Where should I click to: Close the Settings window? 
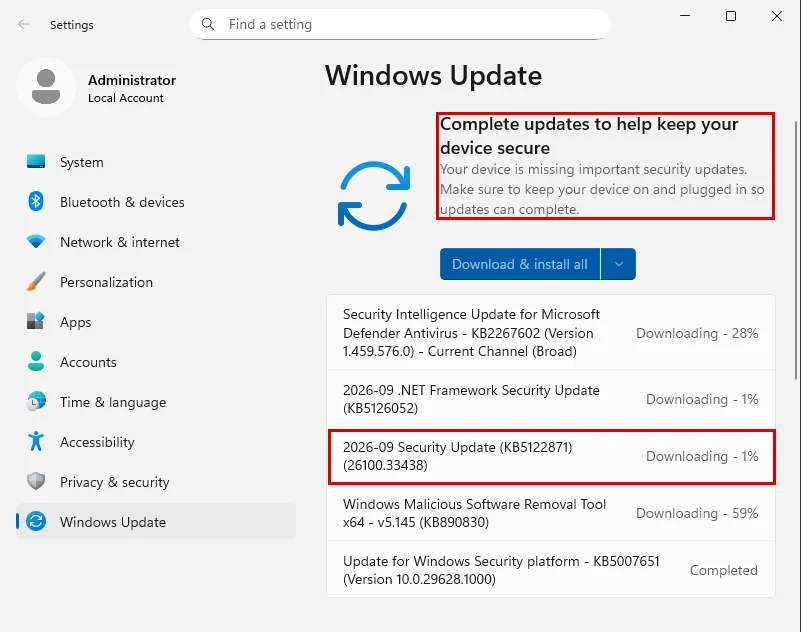[x=777, y=16]
